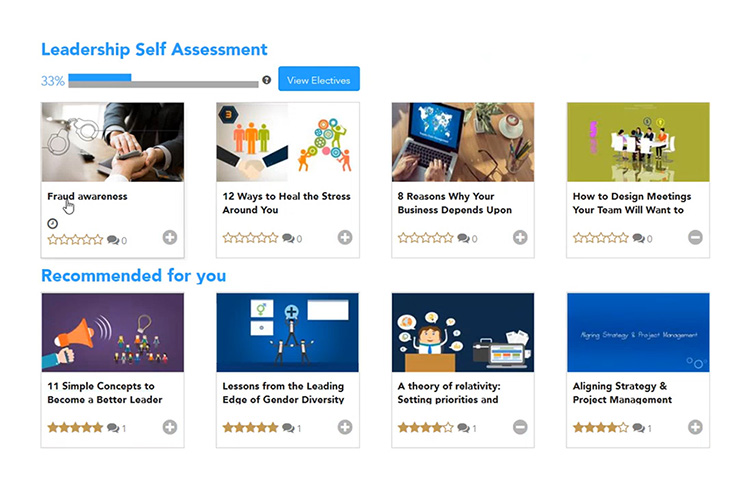Add 11 Simple Concepts to Become a Better Leader

tap(170, 427)
